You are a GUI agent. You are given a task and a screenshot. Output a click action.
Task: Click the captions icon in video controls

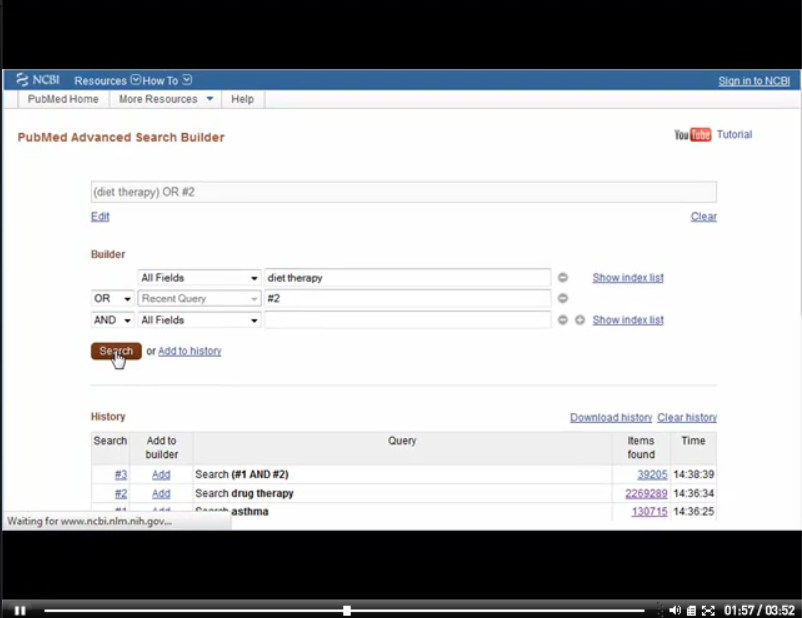pos(691,610)
